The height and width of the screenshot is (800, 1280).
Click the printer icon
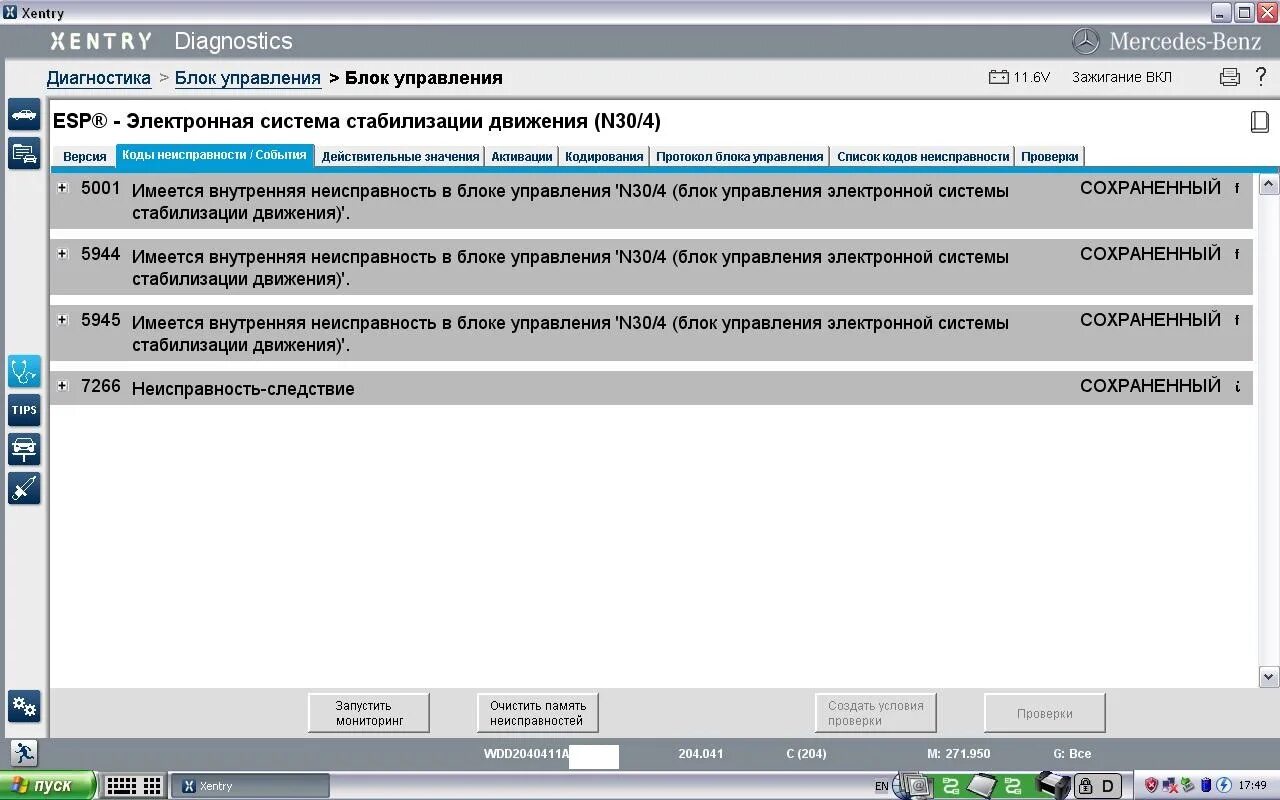click(1230, 77)
